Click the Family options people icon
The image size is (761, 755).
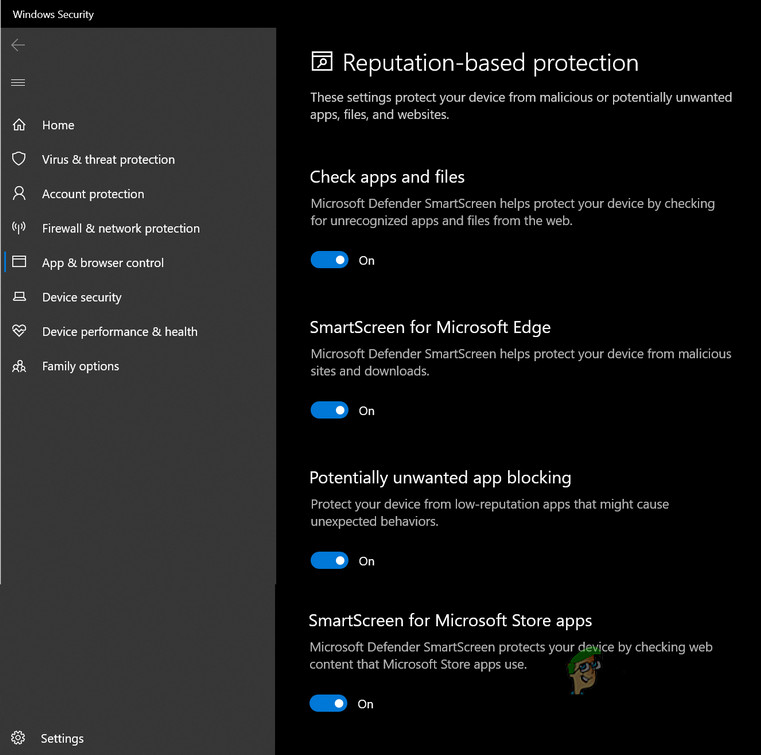point(19,366)
